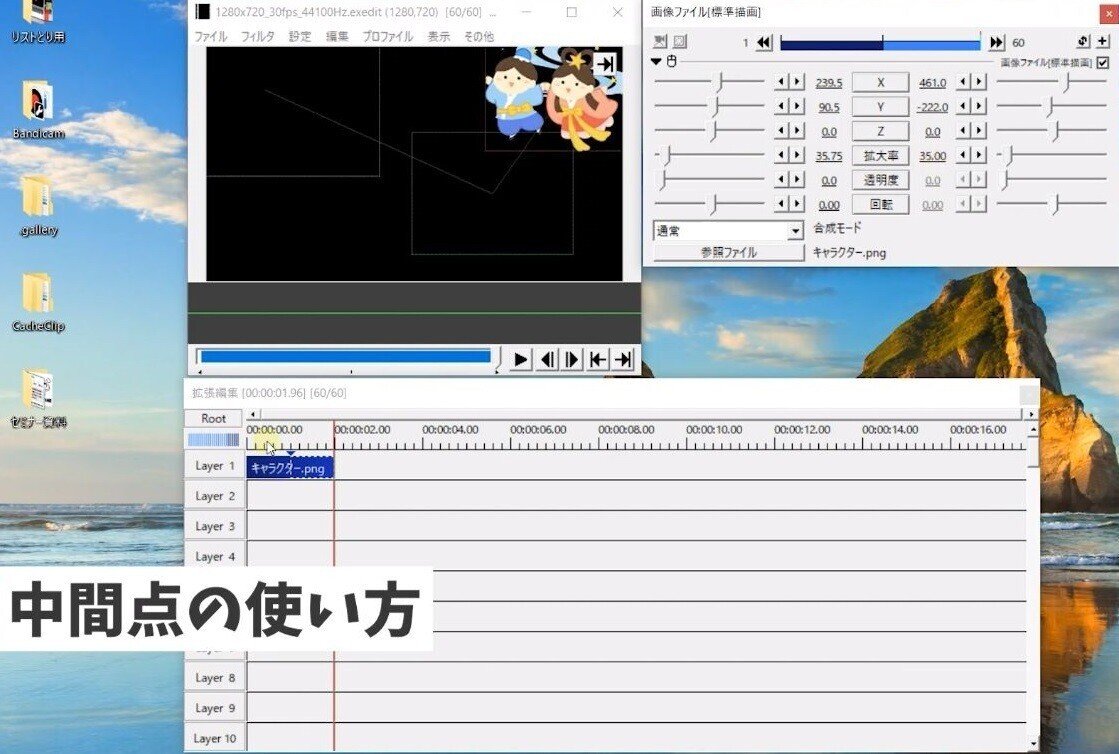Rewind object playback with the double-left-arrow icon
This screenshot has width=1119, height=754.
pos(762,42)
